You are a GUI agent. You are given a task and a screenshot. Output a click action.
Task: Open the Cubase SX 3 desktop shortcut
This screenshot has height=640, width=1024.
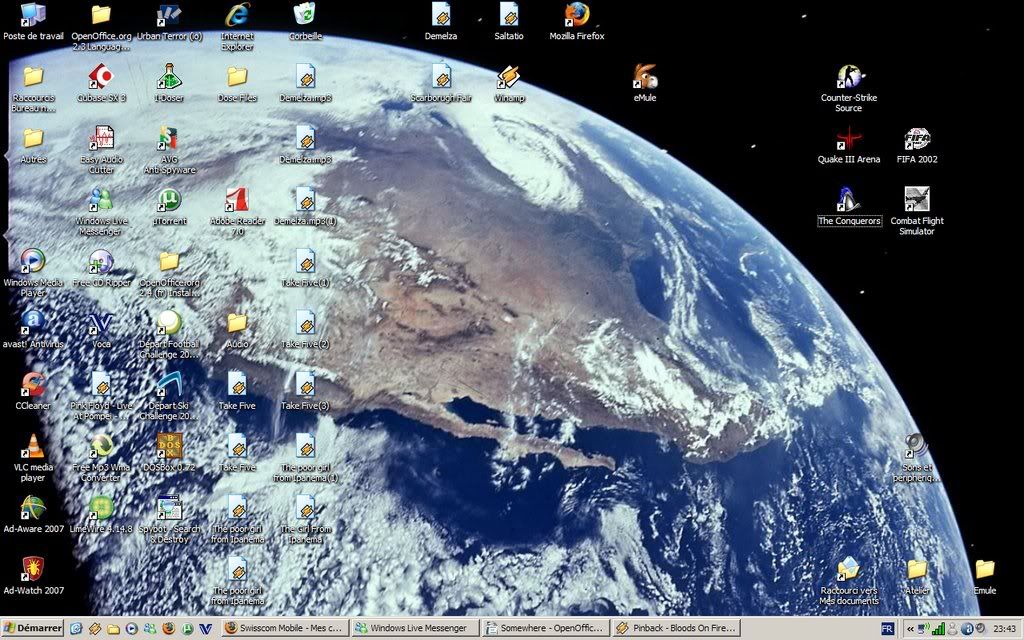[101, 78]
